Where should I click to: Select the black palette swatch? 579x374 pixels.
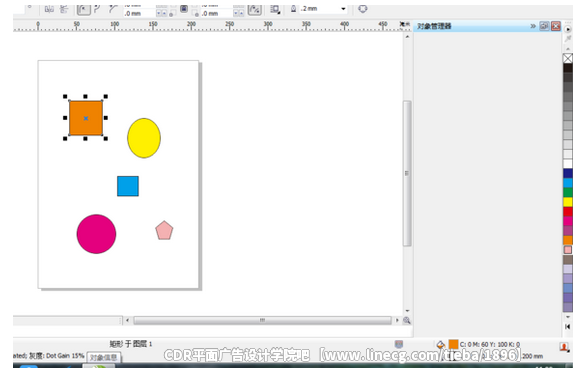tap(568, 68)
